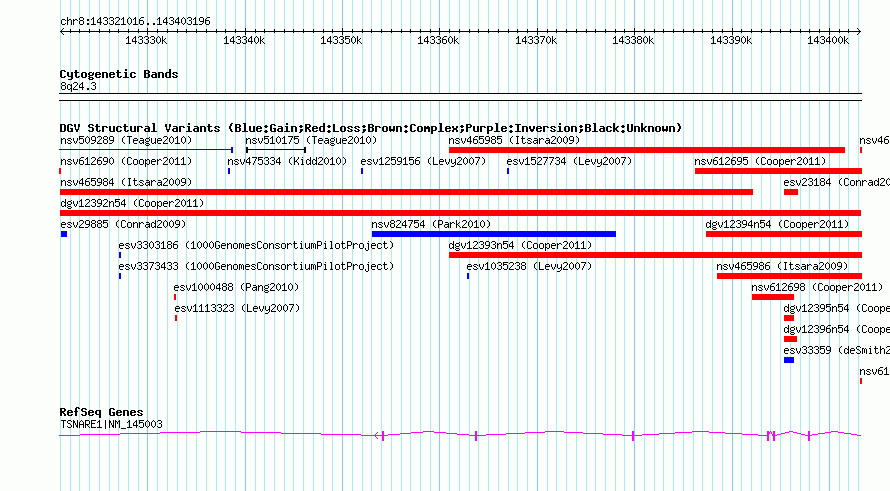Click the 143360k ruler tick label
Image resolution: width=890 pixels, height=491 pixels.
(x=438, y=40)
